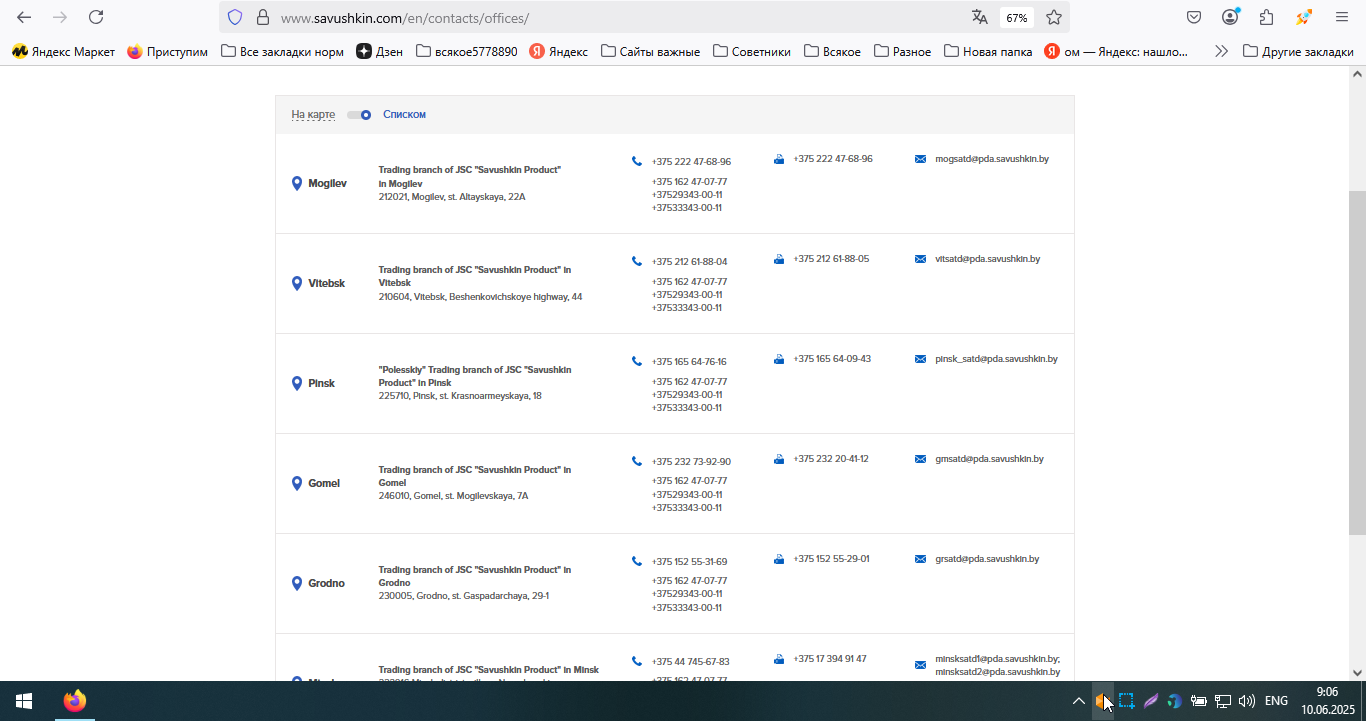Image resolution: width=1366 pixels, height=721 pixels.
Task: Click the Vitebsk location pin icon
Action: (297, 284)
